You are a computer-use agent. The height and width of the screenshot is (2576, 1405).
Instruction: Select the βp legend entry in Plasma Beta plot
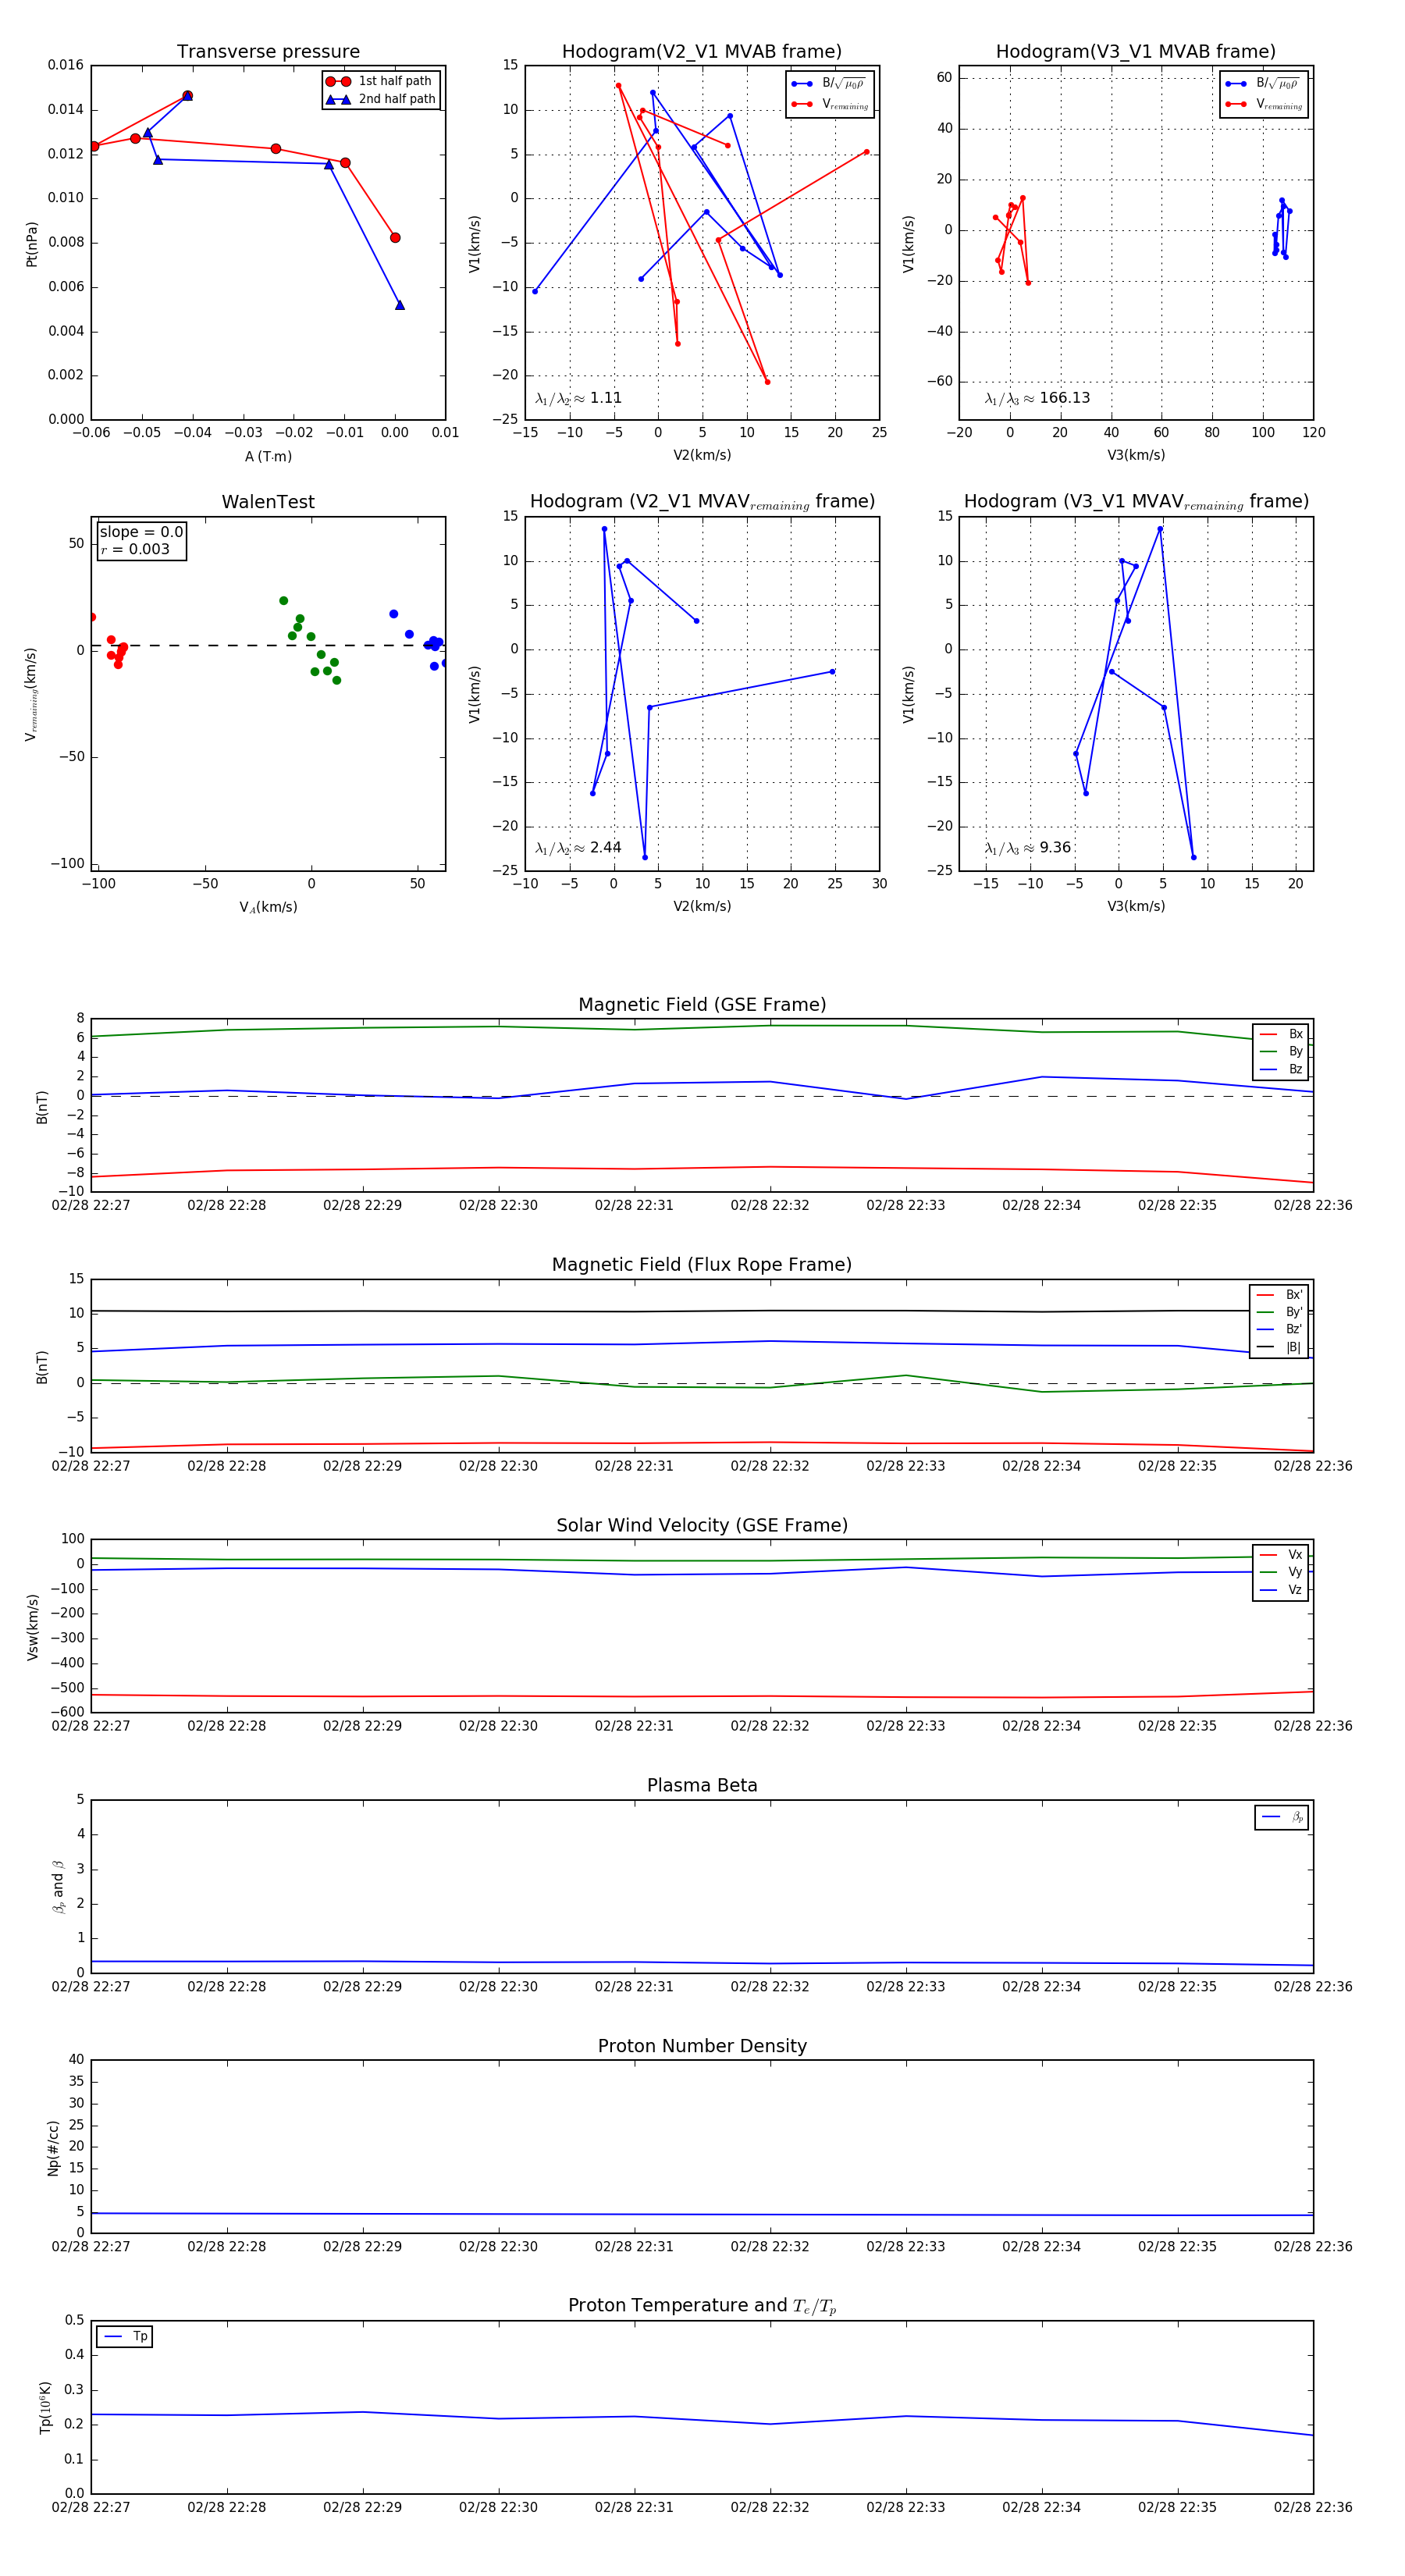(x=1283, y=1817)
